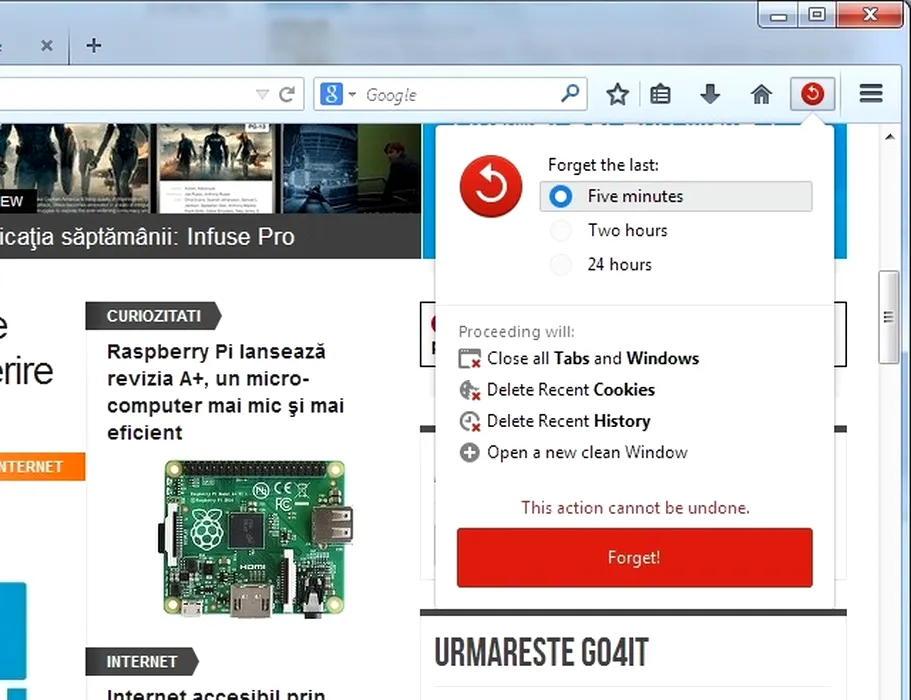Open the Downloads arrow icon
Screen dimensions: 911x700
click(710, 94)
